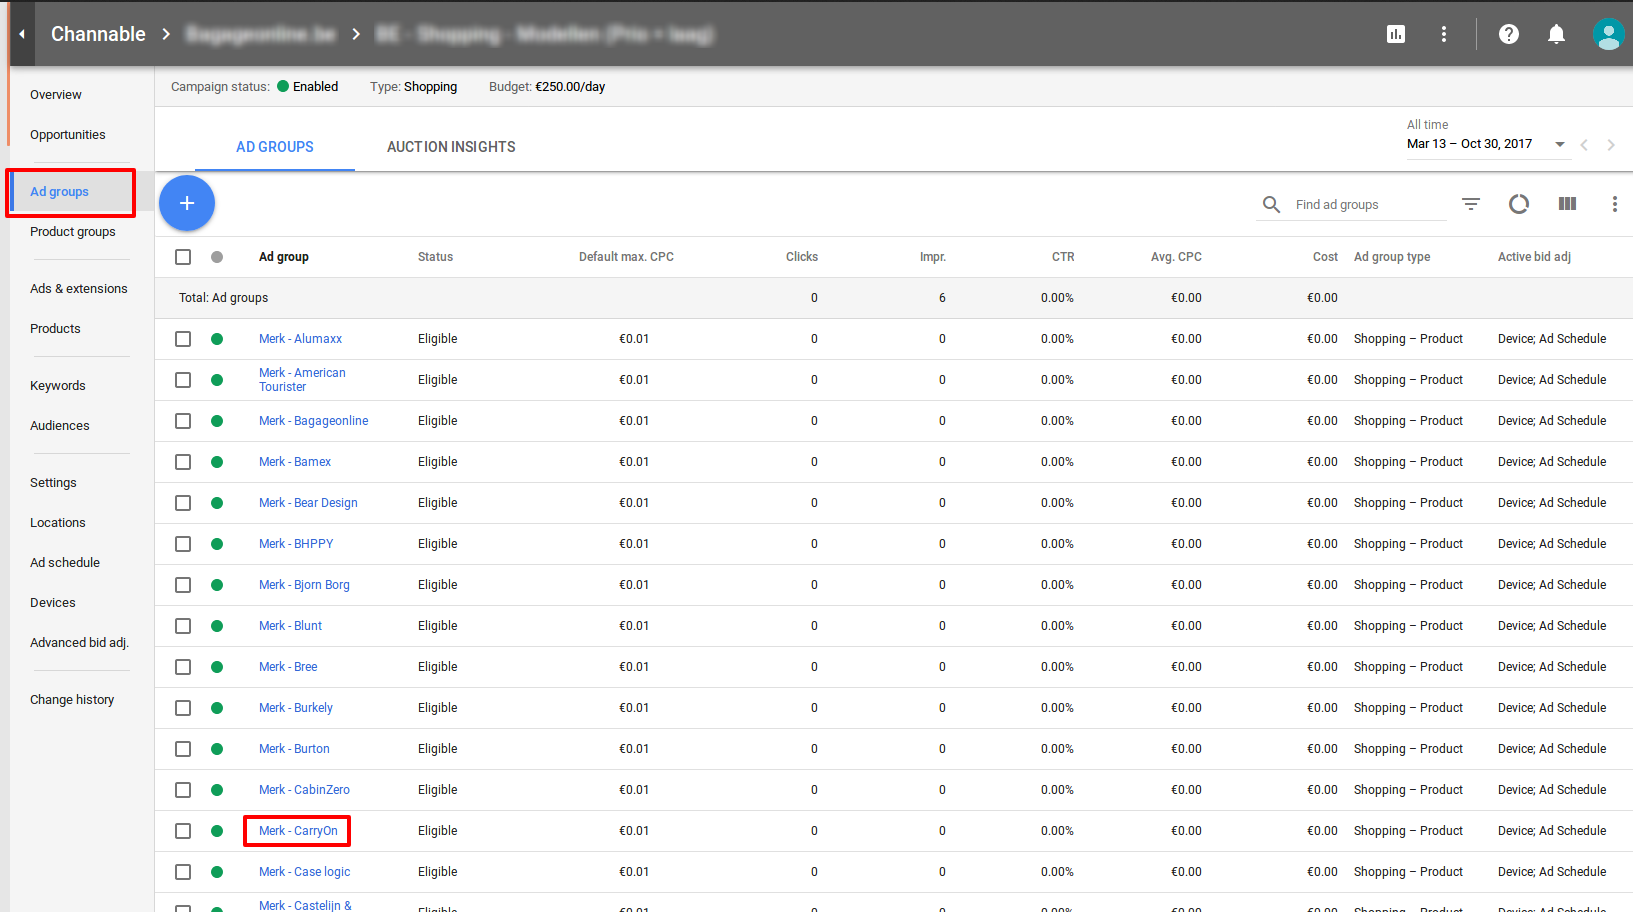1633x912 pixels.
Task: Switch to the Auction Insights tab
Action: [451, 147]
